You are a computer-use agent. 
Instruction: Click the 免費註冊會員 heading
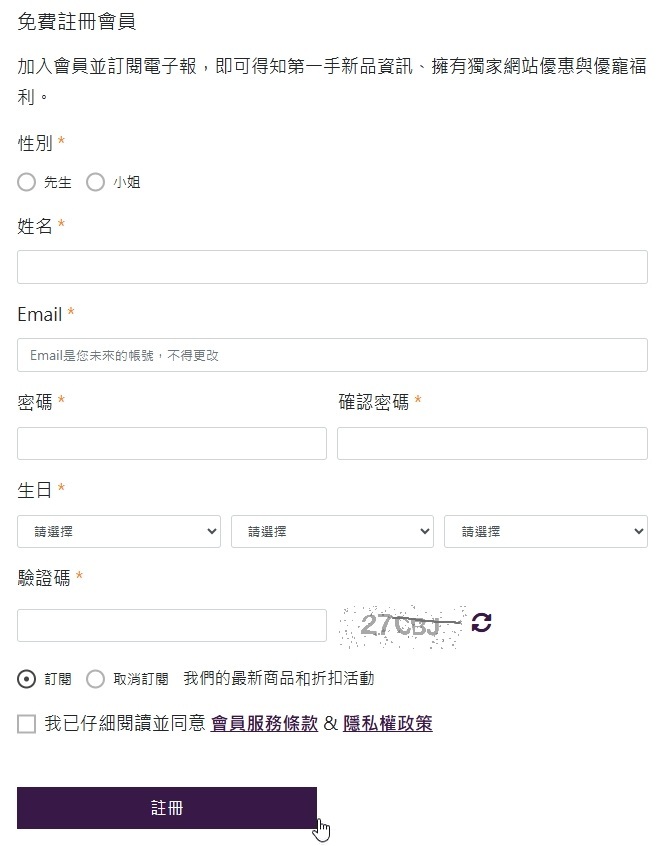(x=77, y=21)
